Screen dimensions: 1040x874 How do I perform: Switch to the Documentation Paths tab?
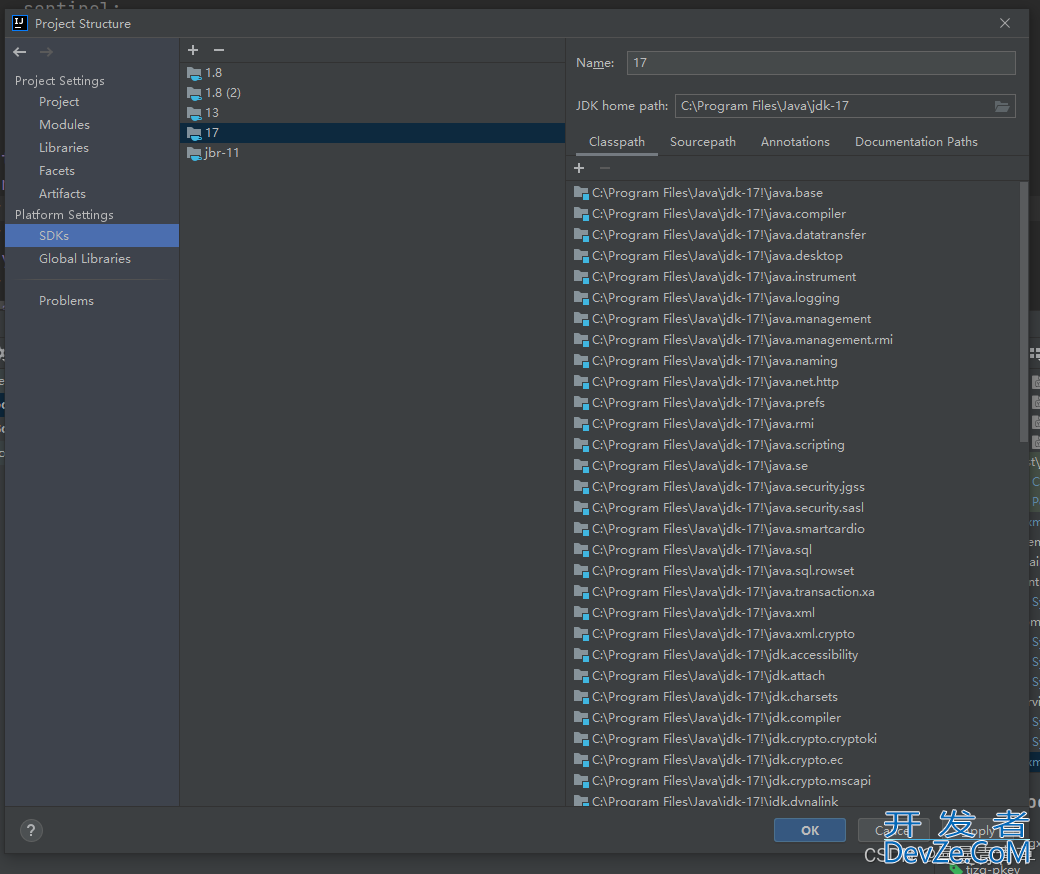[916, 142]
